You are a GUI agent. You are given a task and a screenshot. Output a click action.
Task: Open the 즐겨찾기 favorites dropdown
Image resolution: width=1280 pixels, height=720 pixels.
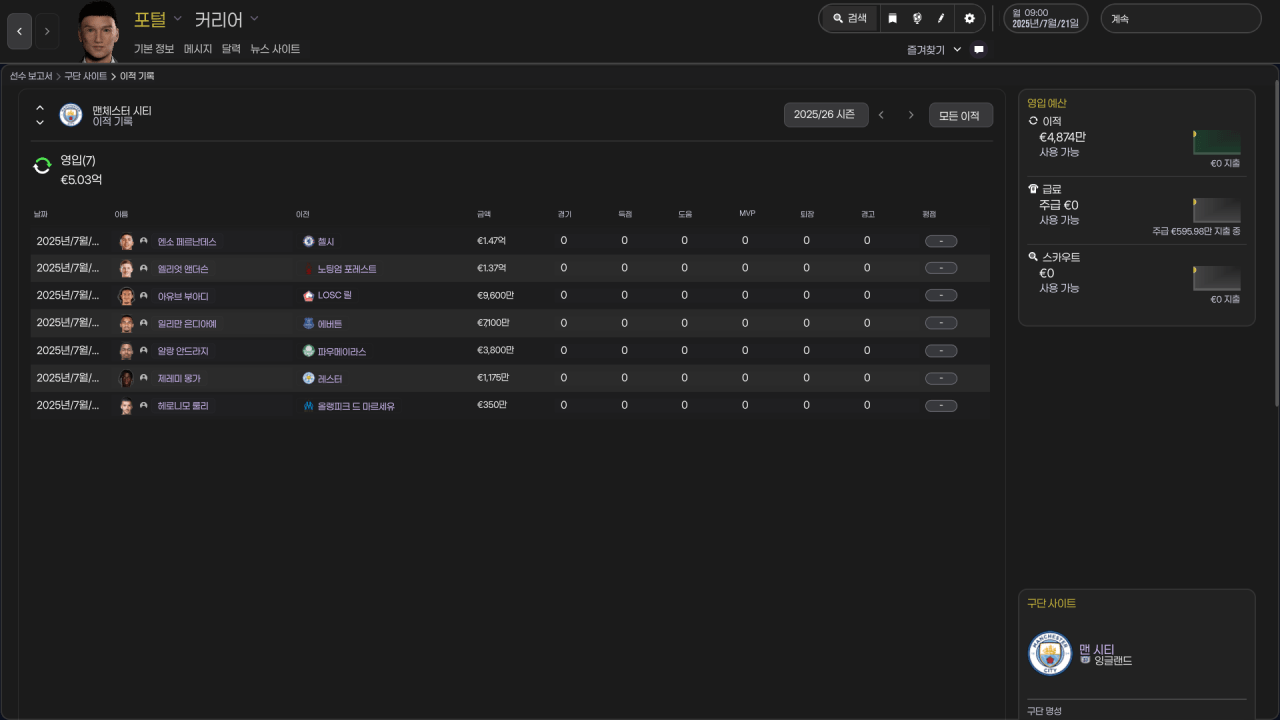click(x=934, y=49)
